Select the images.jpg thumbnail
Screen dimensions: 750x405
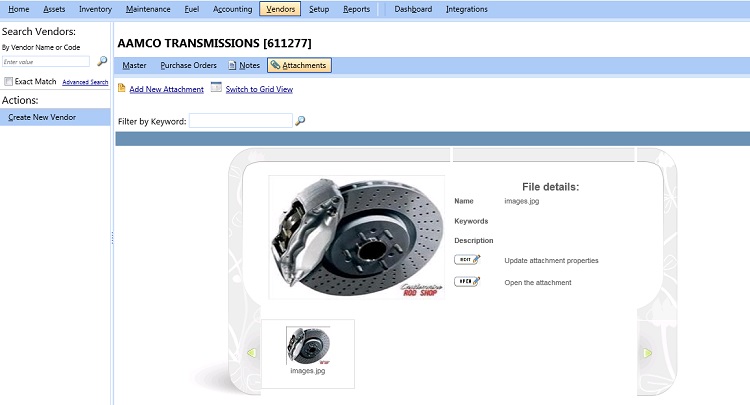pyautogui.click(x=308, y=350)
